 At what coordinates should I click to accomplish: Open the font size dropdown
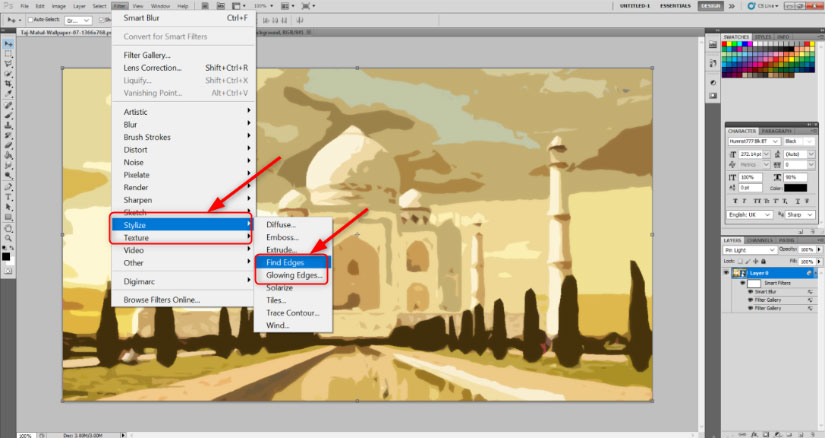coord(767,154)
